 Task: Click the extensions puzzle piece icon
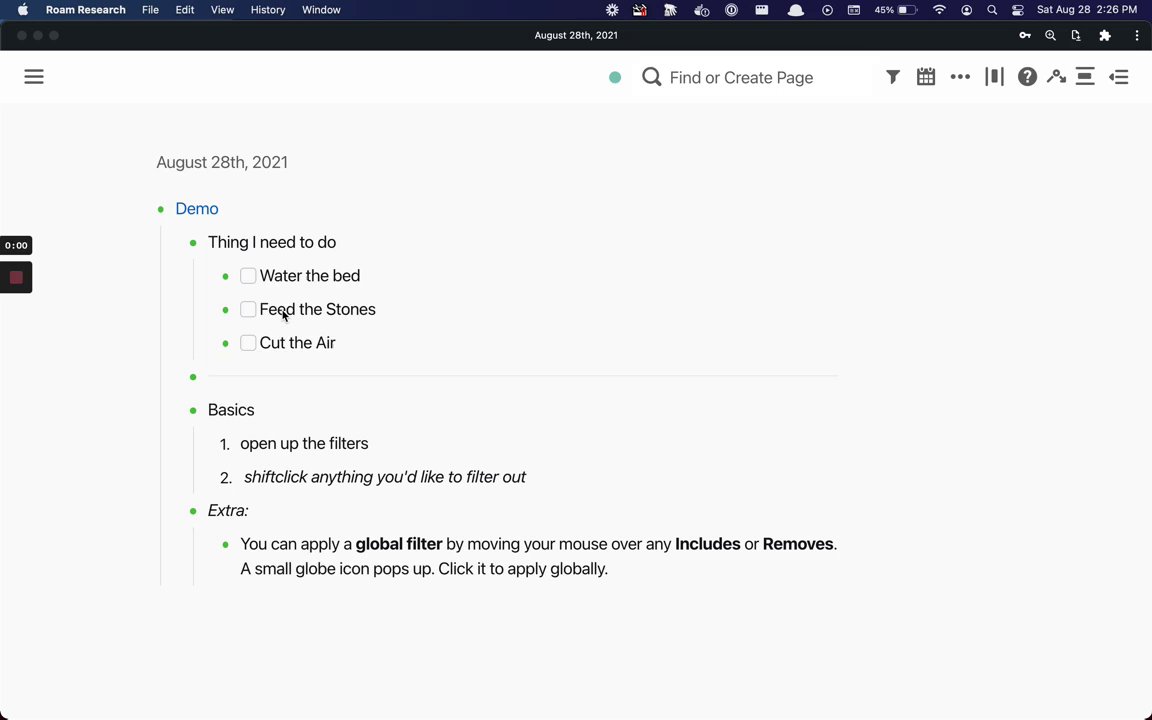point(1105,35)
